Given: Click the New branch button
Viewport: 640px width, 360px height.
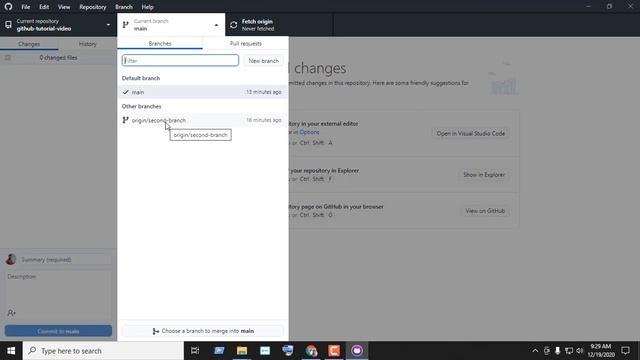Looking at the screenshot, I should [264, 60].
